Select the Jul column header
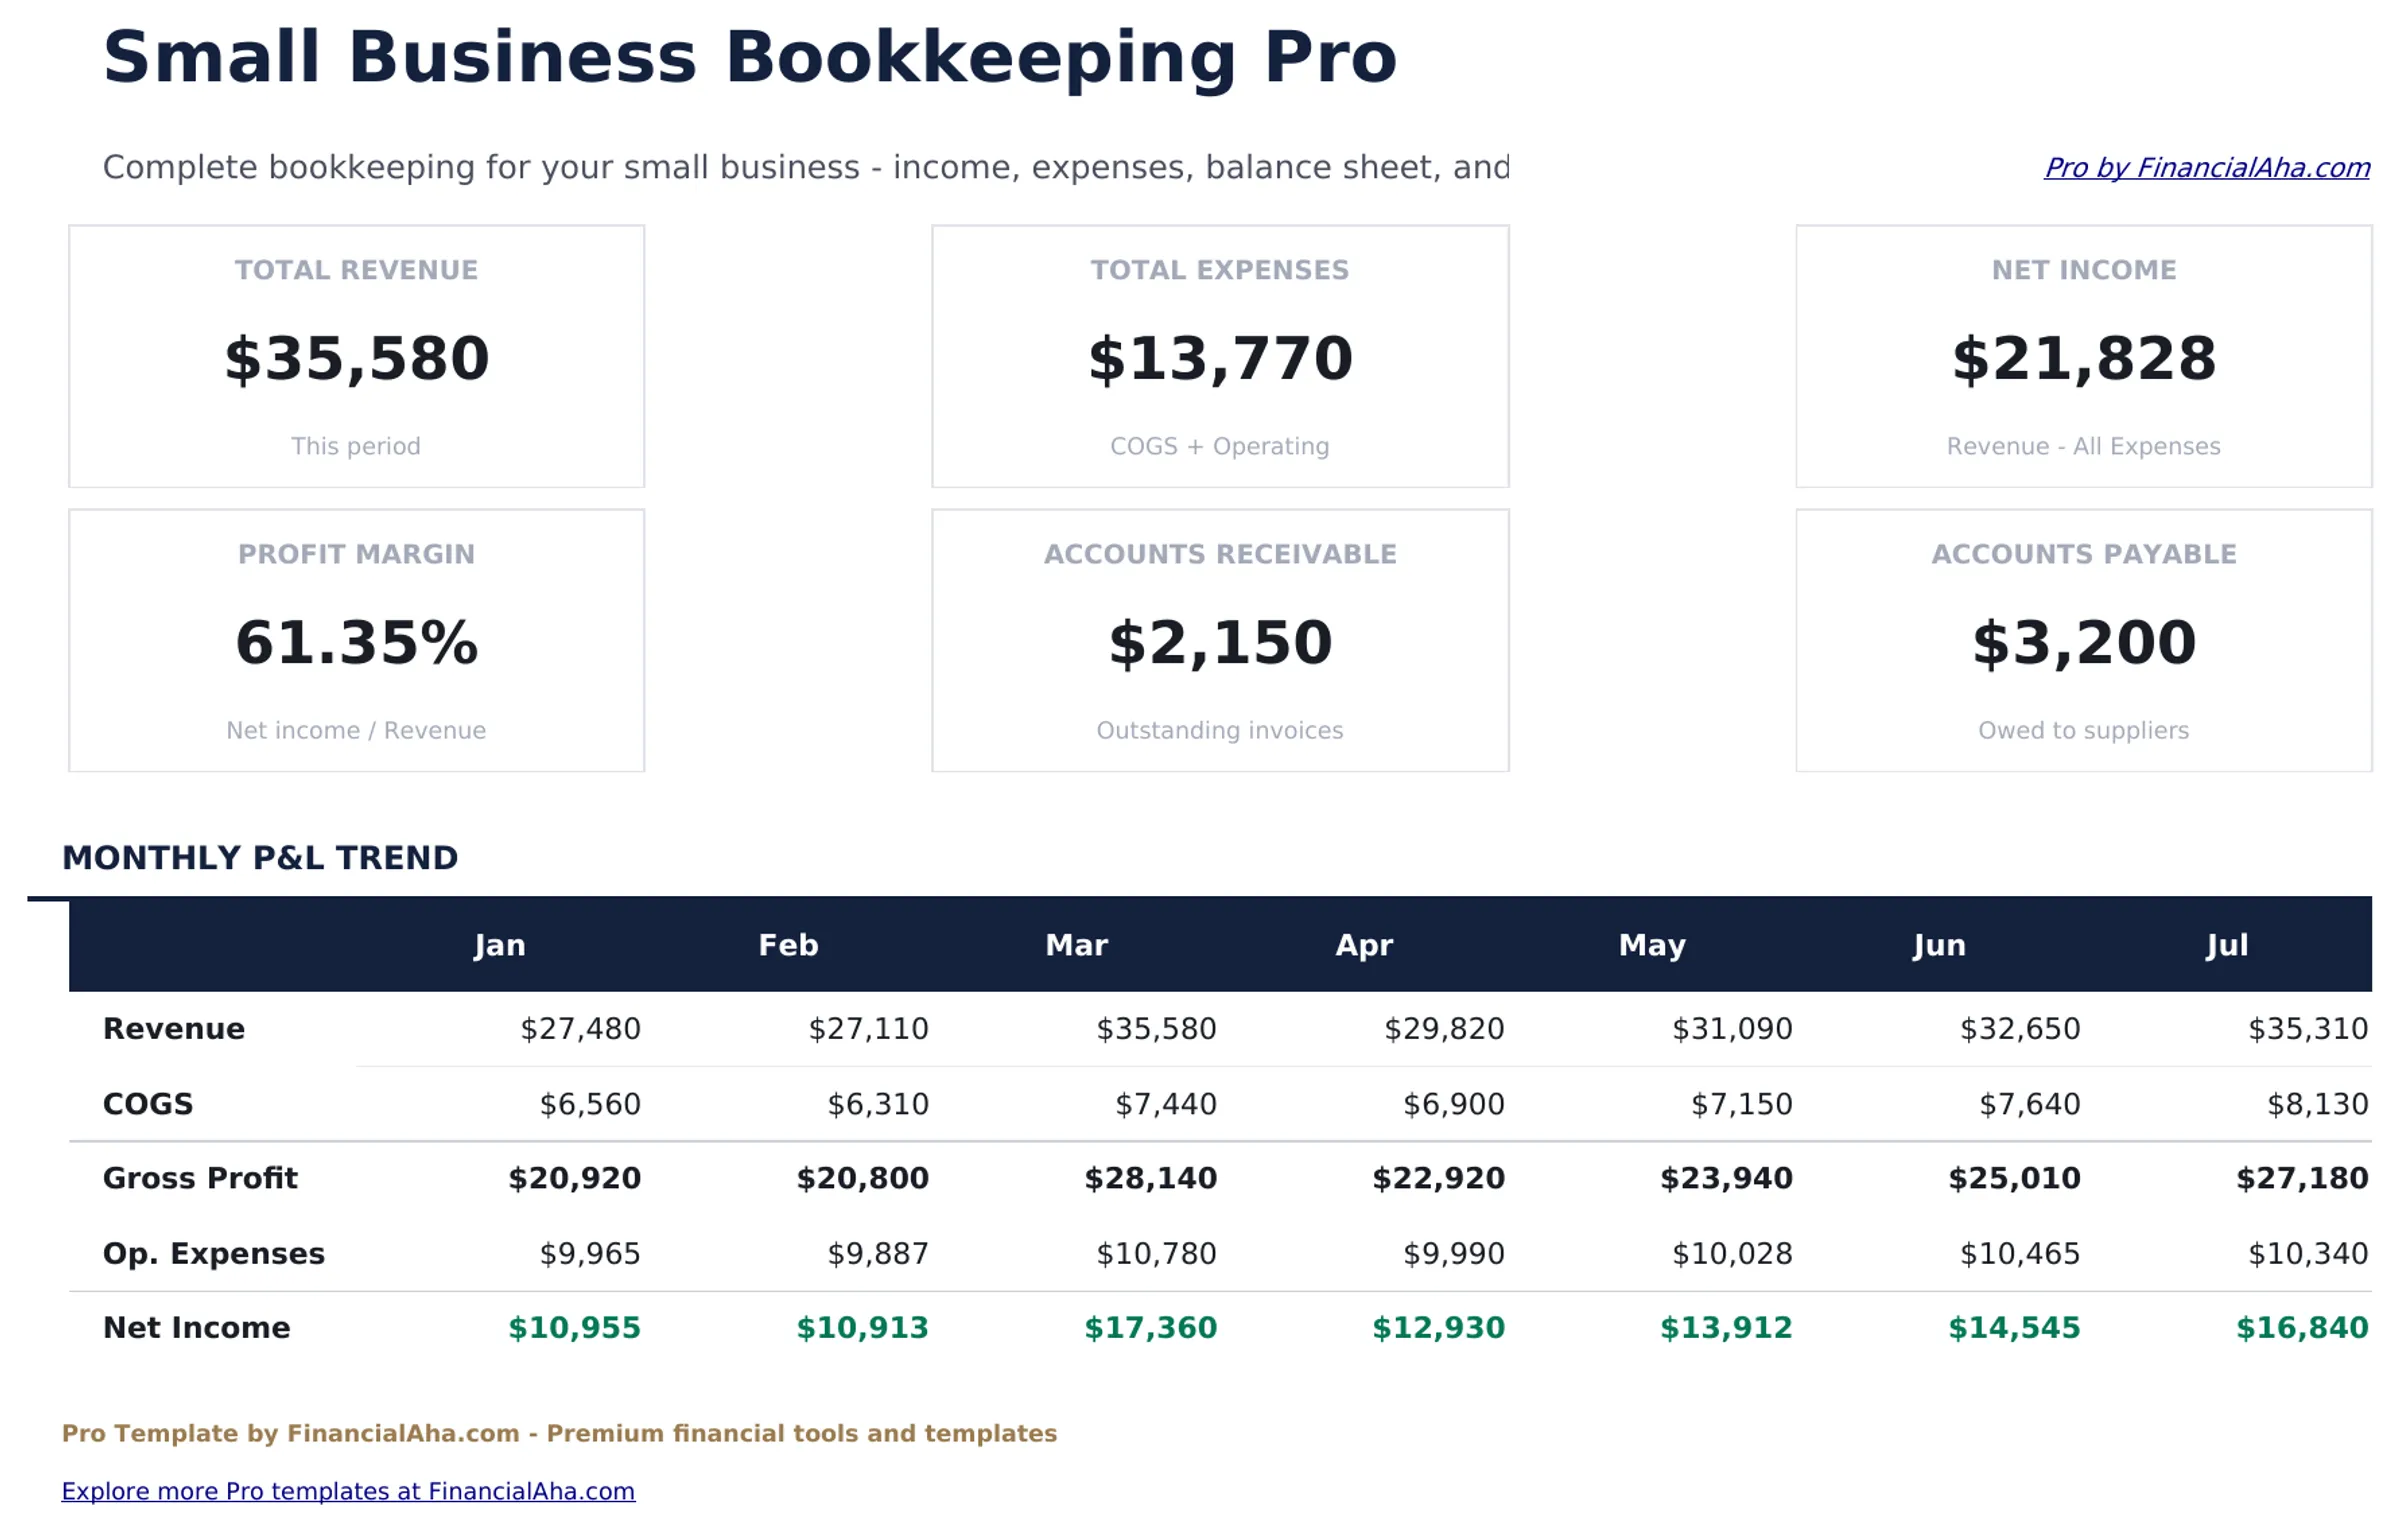This screenshot has height=1531, width=2400. point(2228,944)
